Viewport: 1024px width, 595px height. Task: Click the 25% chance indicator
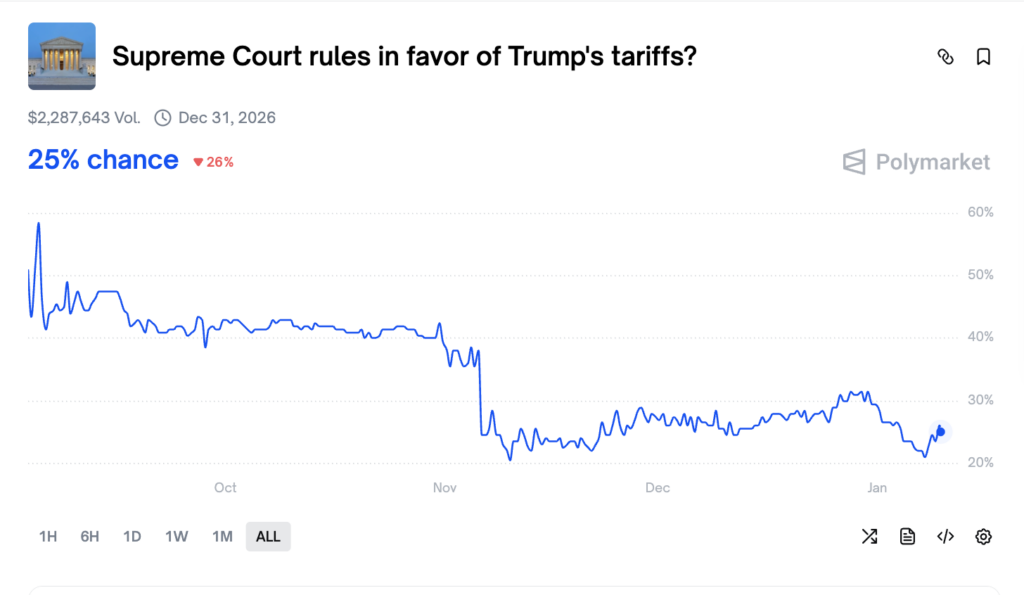click(103, 160)
